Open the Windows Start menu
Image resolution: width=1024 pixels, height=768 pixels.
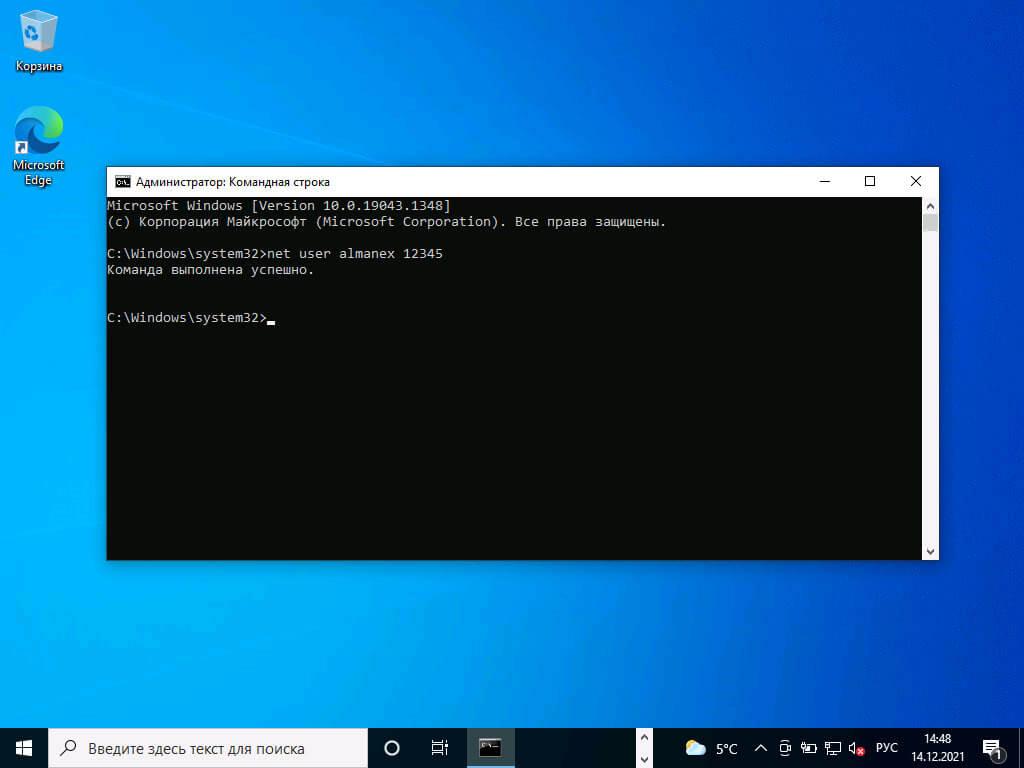[x=24, y=748]
